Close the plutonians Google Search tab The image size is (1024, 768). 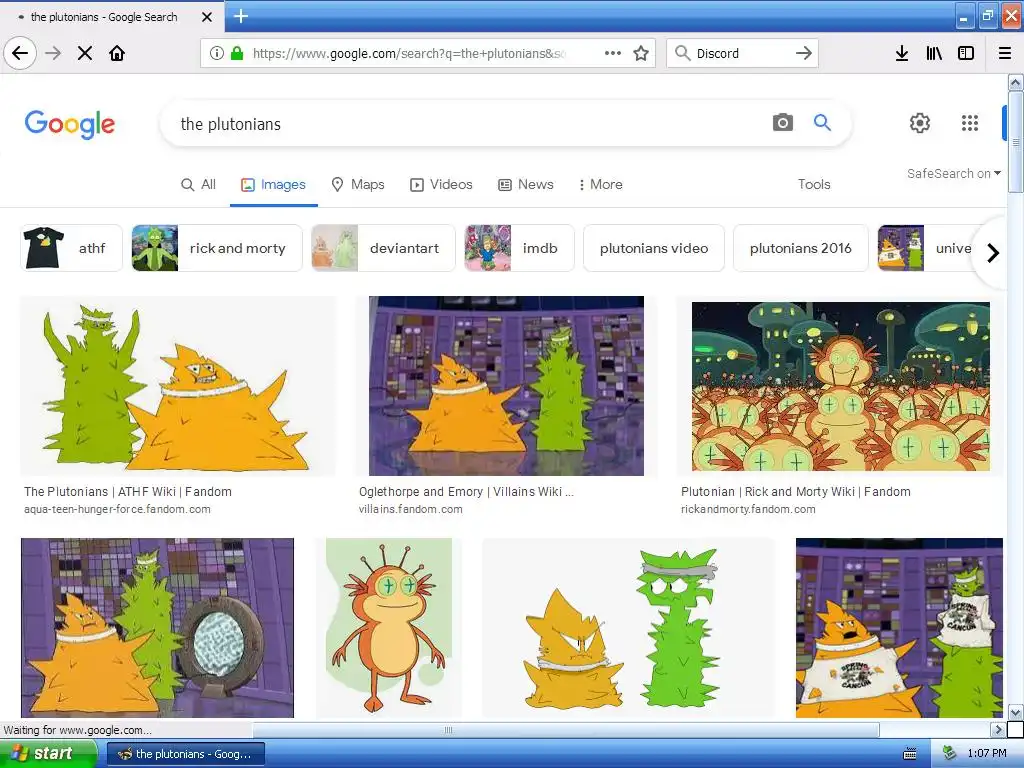click(x=207, y=17)
